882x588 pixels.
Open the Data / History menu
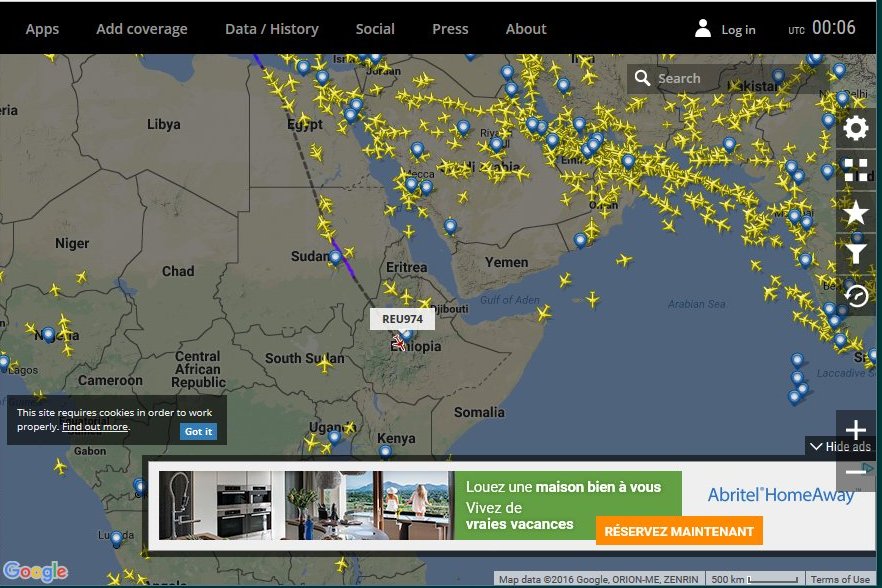pyautogui.click(x=271, y=29)
